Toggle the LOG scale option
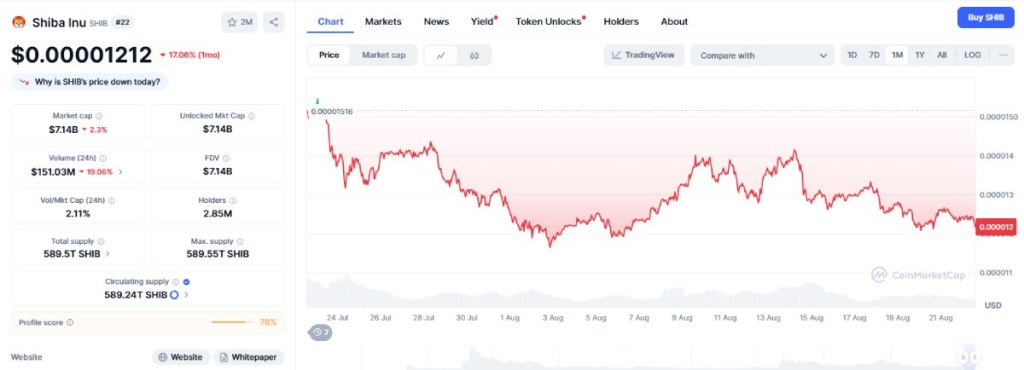This screenshot has height=370, width=1024. (x=972, y=55)
